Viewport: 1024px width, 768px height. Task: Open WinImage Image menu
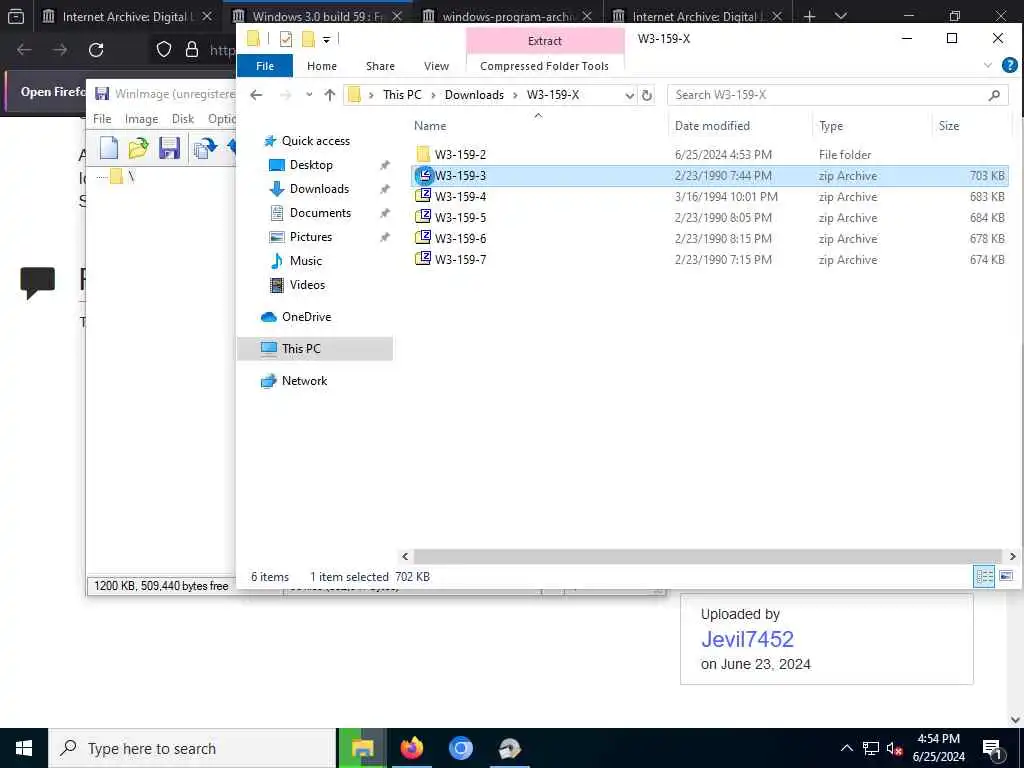click(x=141, y=119)
